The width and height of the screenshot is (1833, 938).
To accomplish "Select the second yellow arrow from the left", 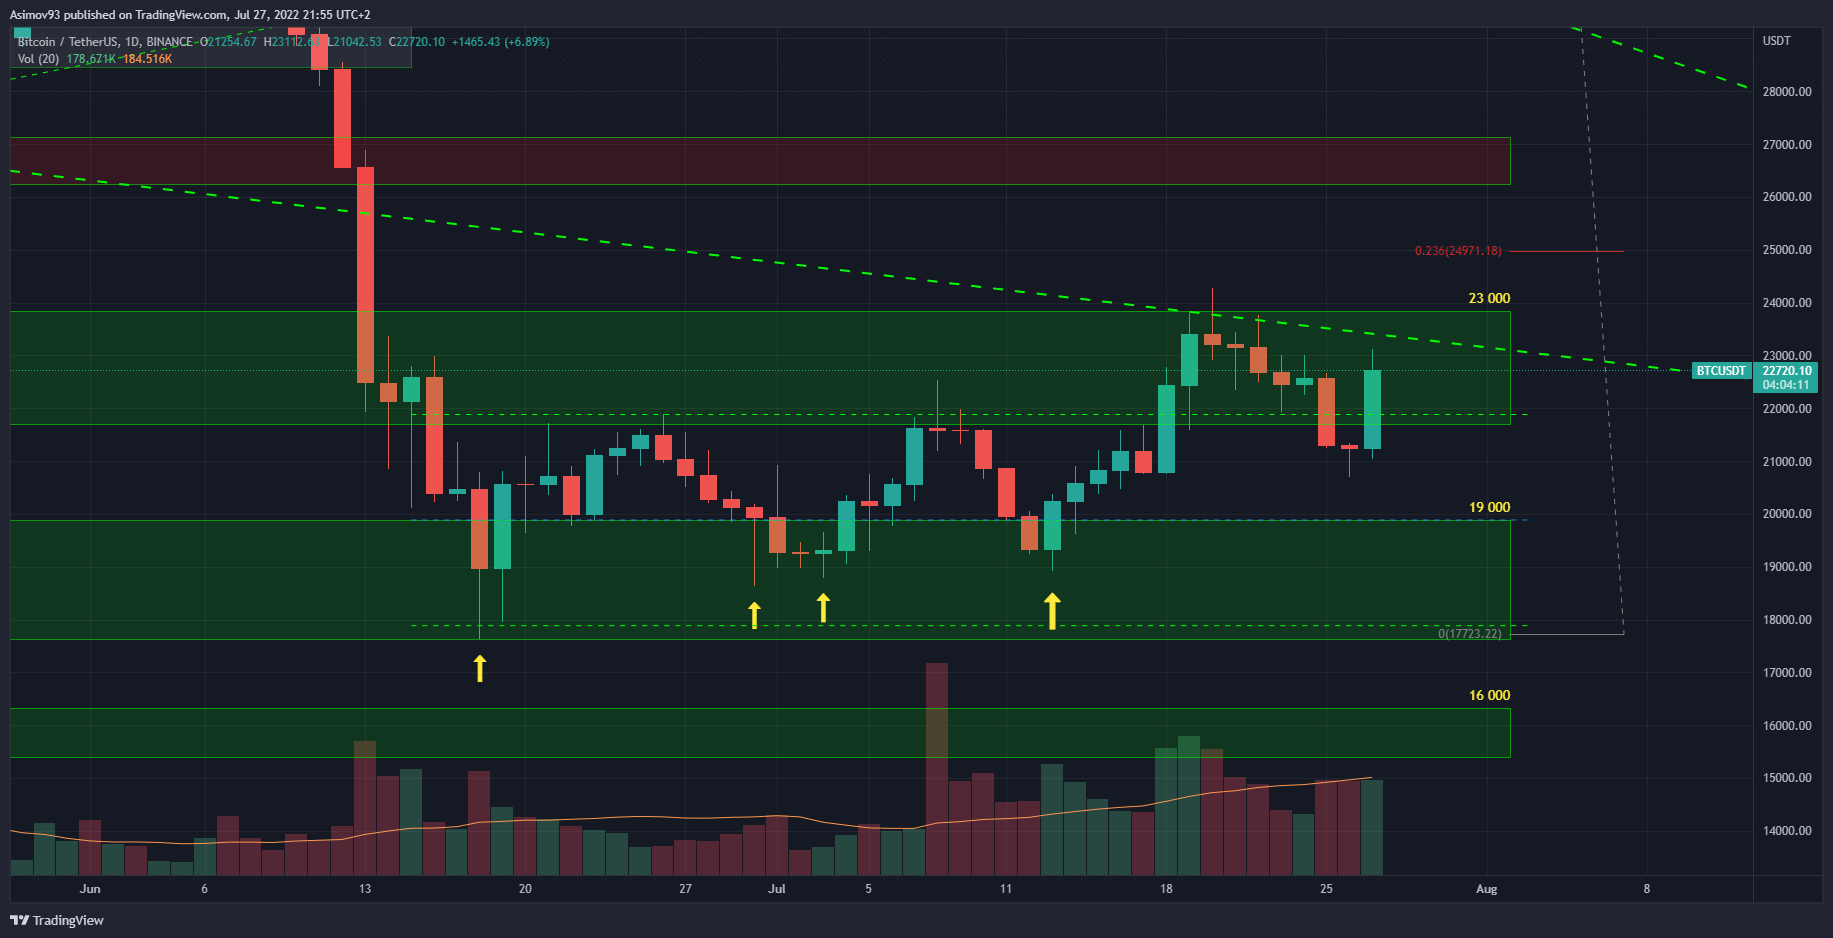I will 754,615.
